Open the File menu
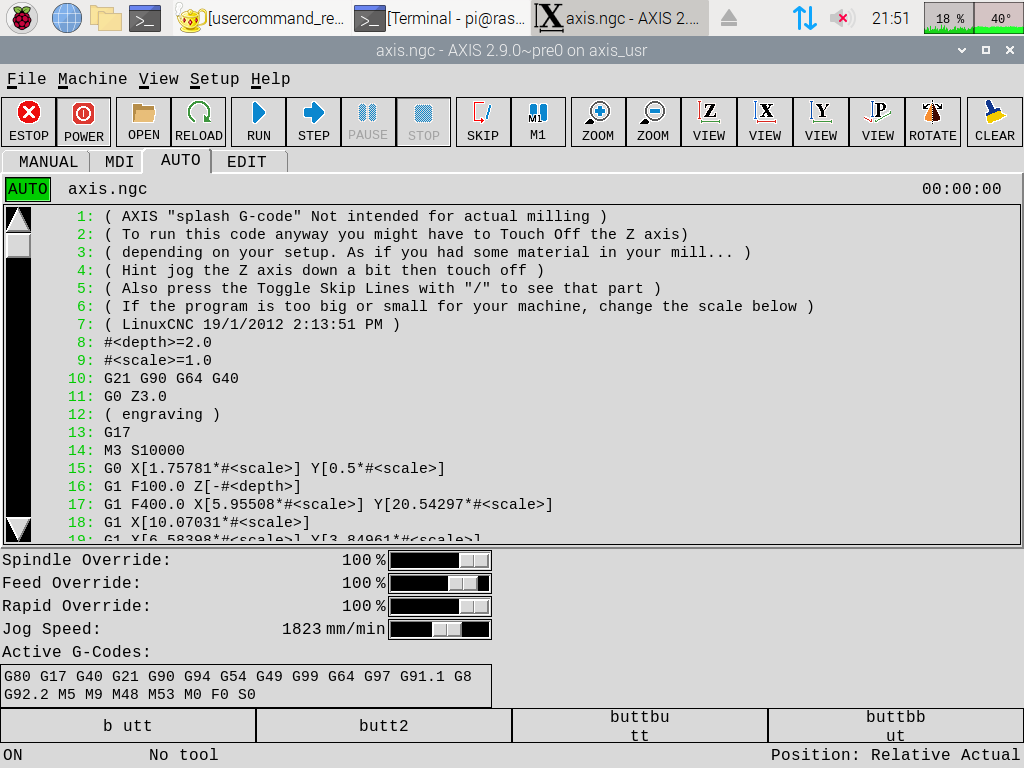Viewport: 1024px width, 768px height. pyautogui.click(x=27, y=79)
